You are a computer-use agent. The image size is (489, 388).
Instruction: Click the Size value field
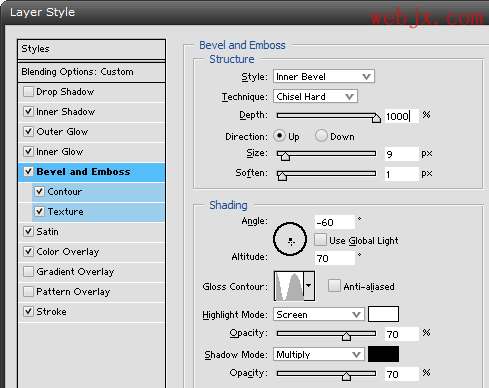(x=401, y=154)
